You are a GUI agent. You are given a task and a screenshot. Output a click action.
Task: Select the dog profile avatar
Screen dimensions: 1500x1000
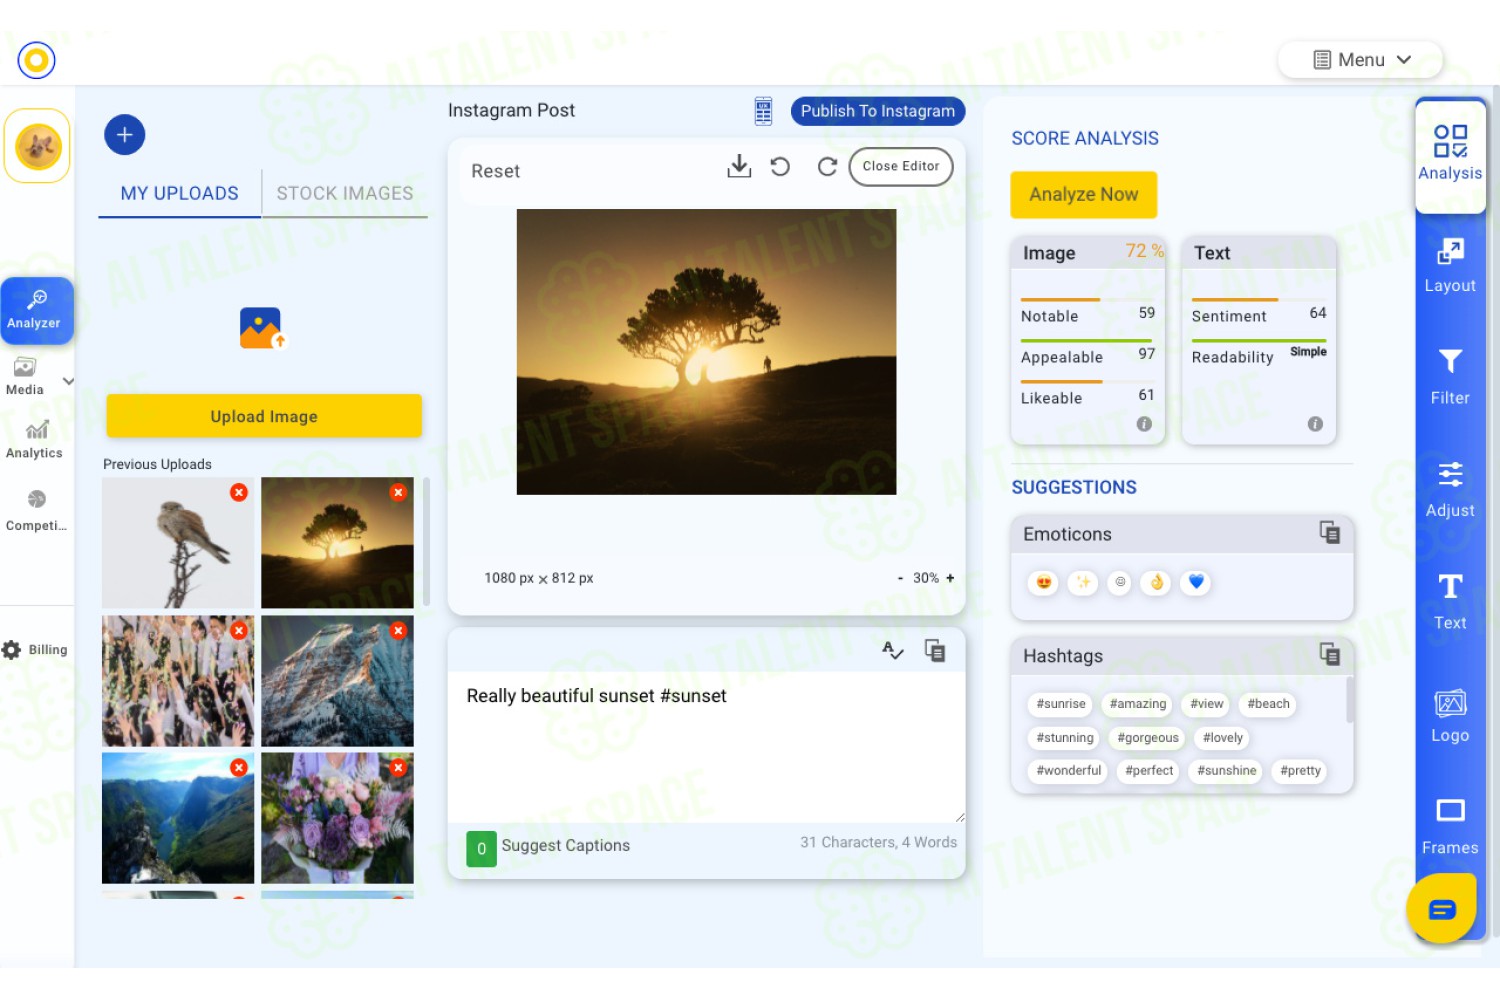click(x=38, y=147)
